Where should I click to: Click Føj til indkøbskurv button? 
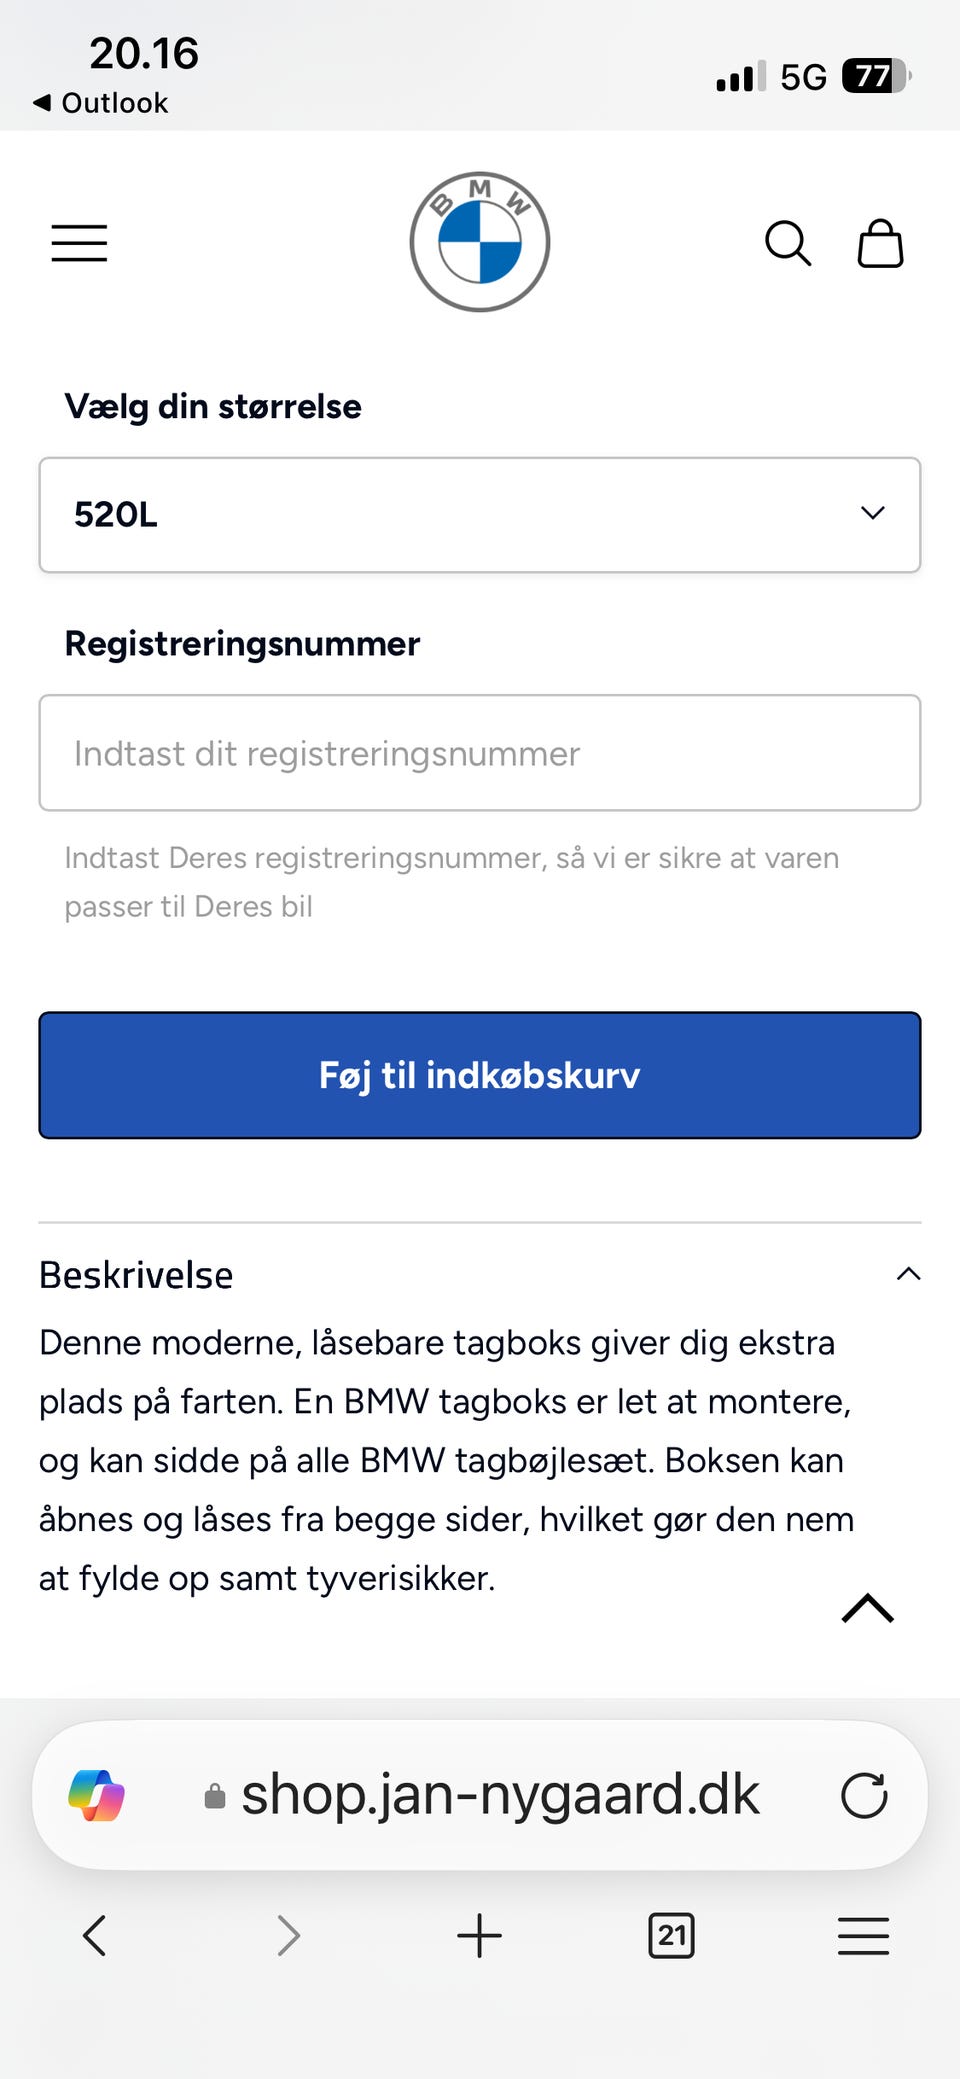click(480, 1075)
